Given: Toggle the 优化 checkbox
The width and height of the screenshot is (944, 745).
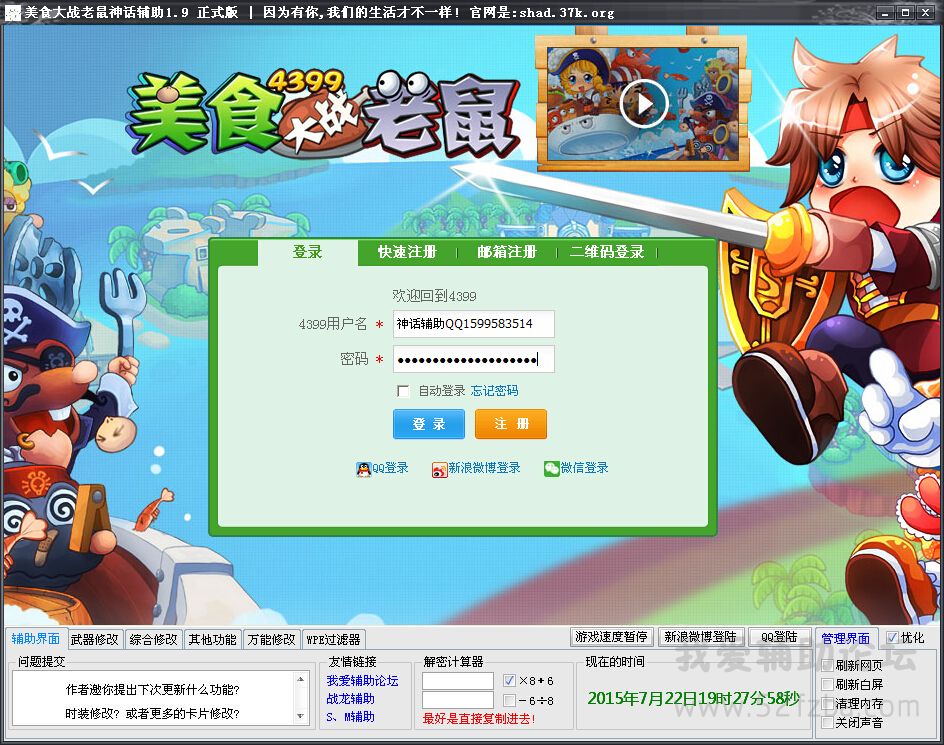Looking at the screenshot, I should (x=892, y=638).
